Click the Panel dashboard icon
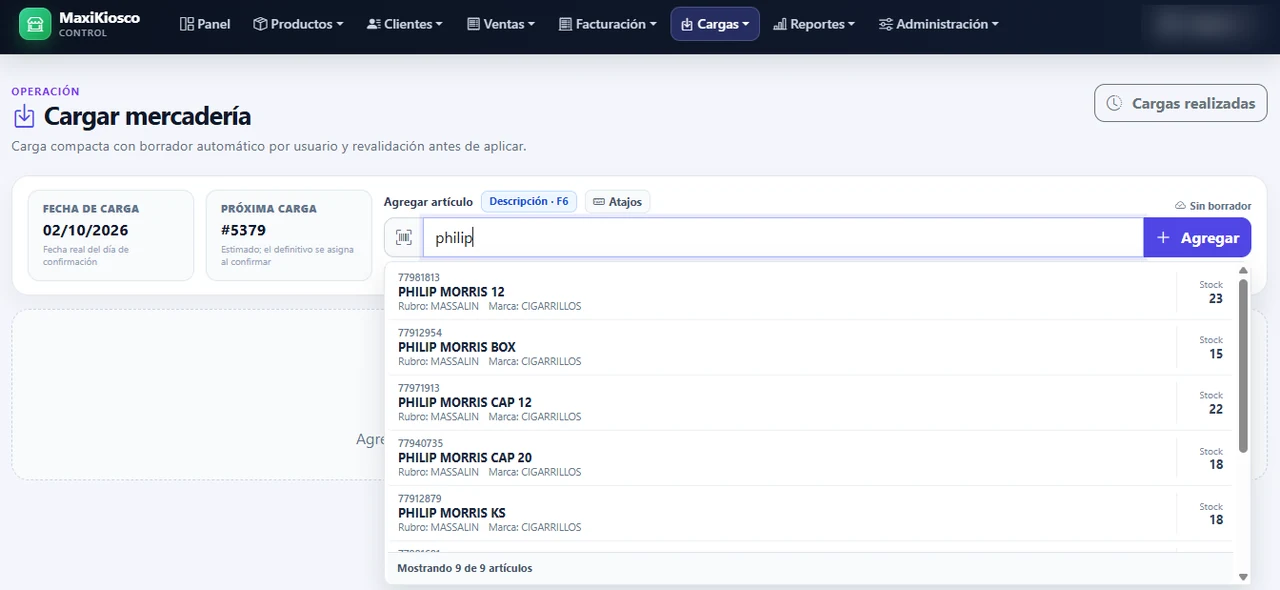The height and width of the screenshot is (590, 1280). coord(187,24)
